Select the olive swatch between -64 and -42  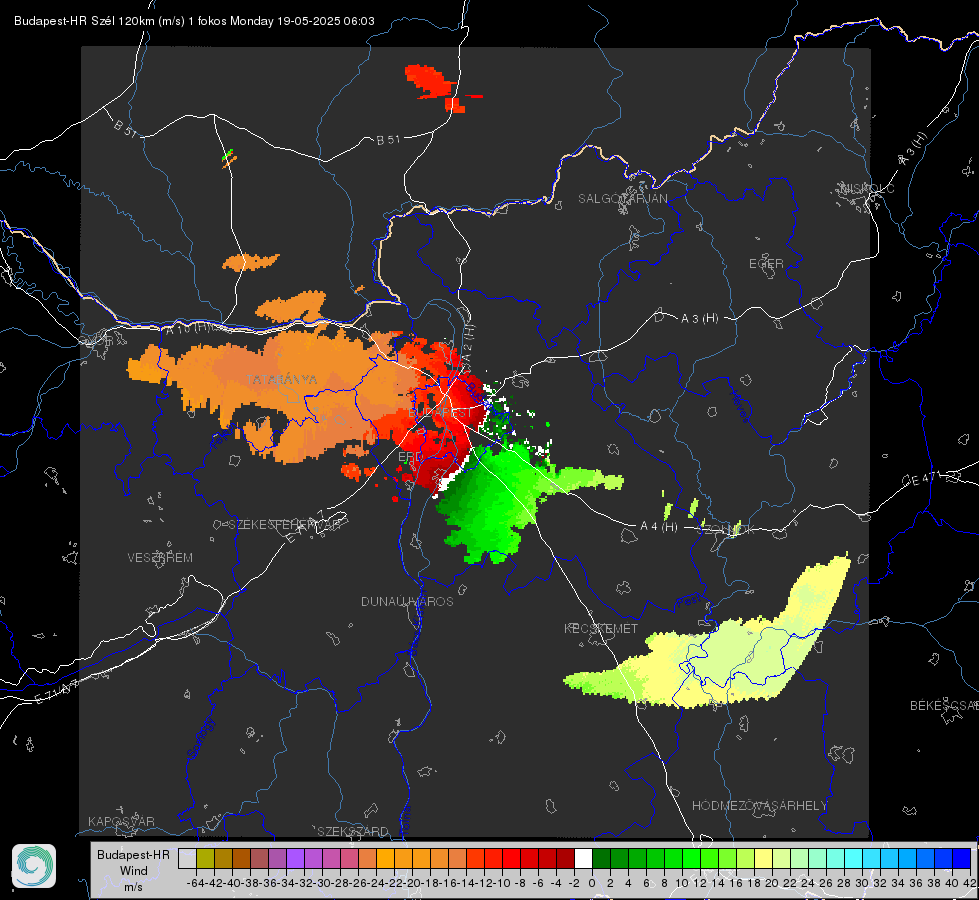click(x=205, y=859)
